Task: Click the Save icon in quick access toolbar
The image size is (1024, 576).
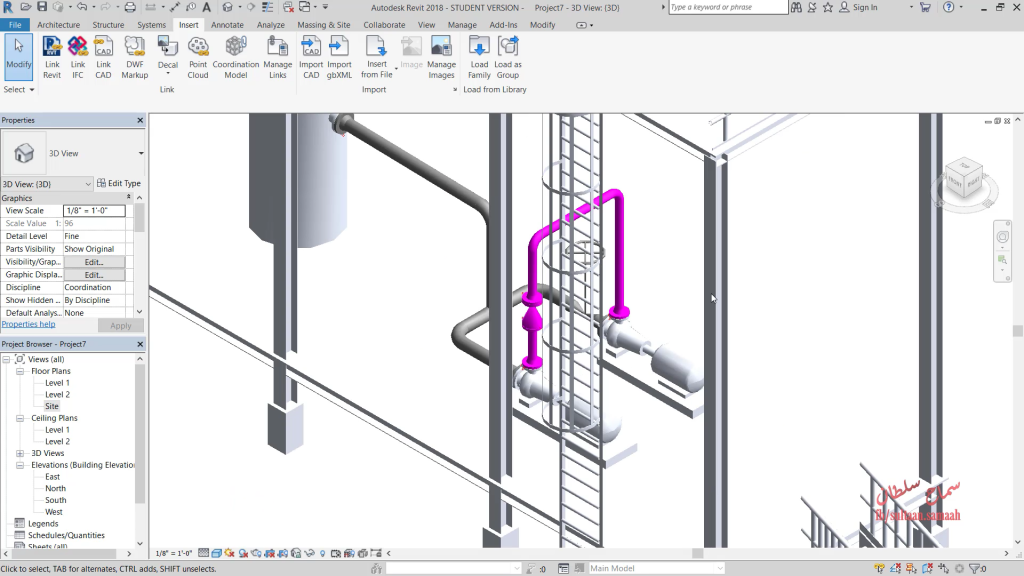Action: (42, 7)
